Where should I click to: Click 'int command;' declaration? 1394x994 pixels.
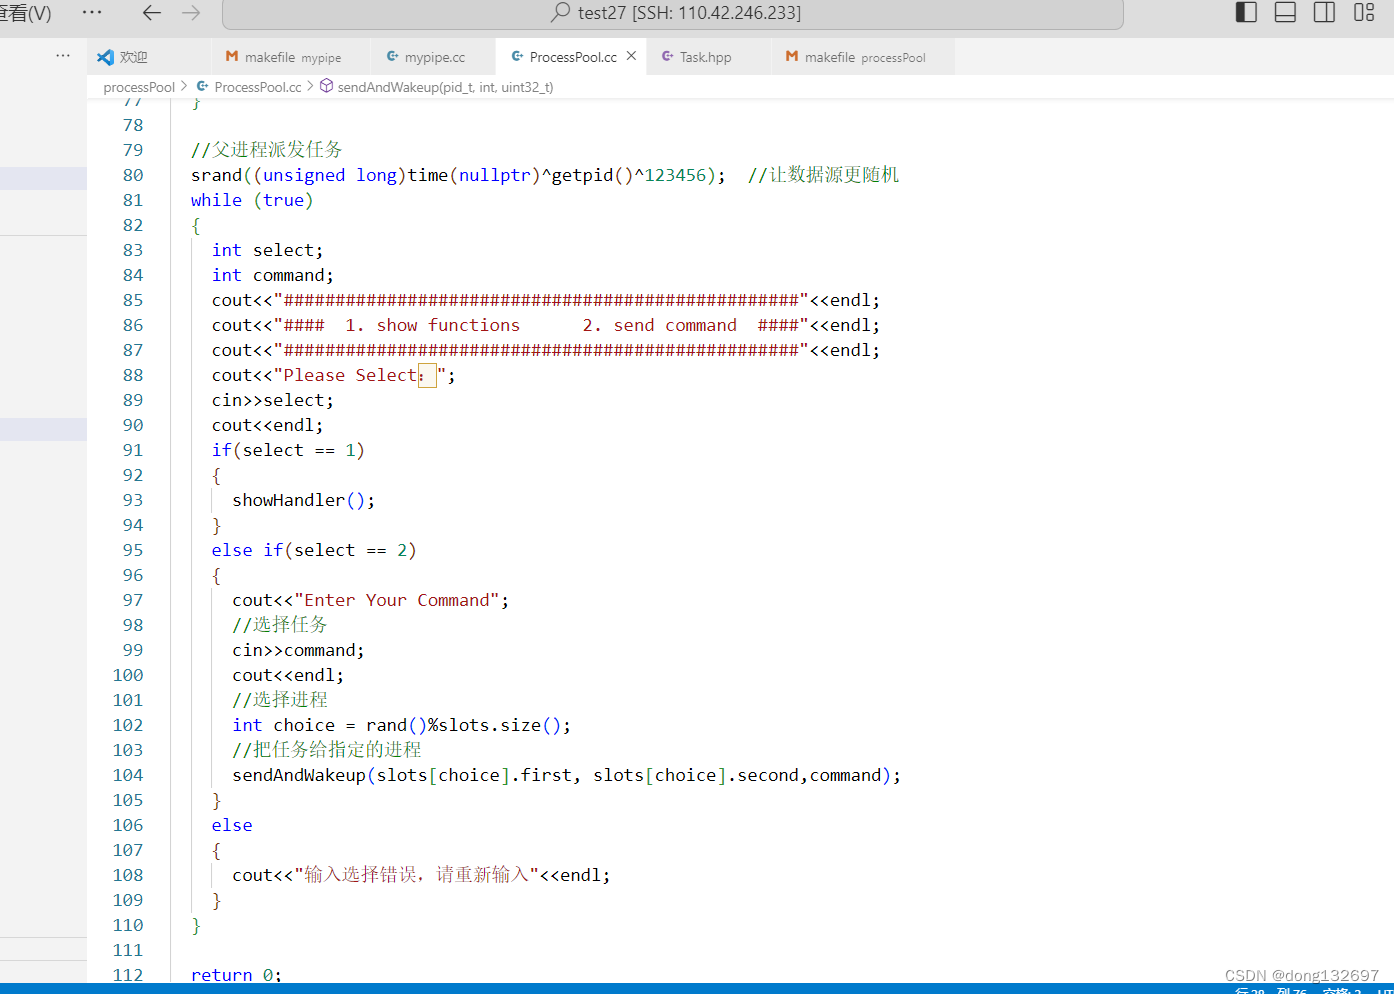pos(272,275)
